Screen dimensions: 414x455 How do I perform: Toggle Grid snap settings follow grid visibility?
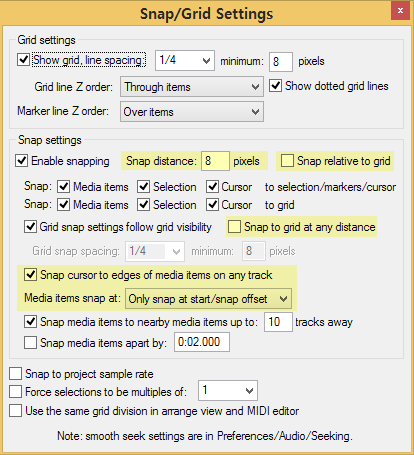point(30,227)
